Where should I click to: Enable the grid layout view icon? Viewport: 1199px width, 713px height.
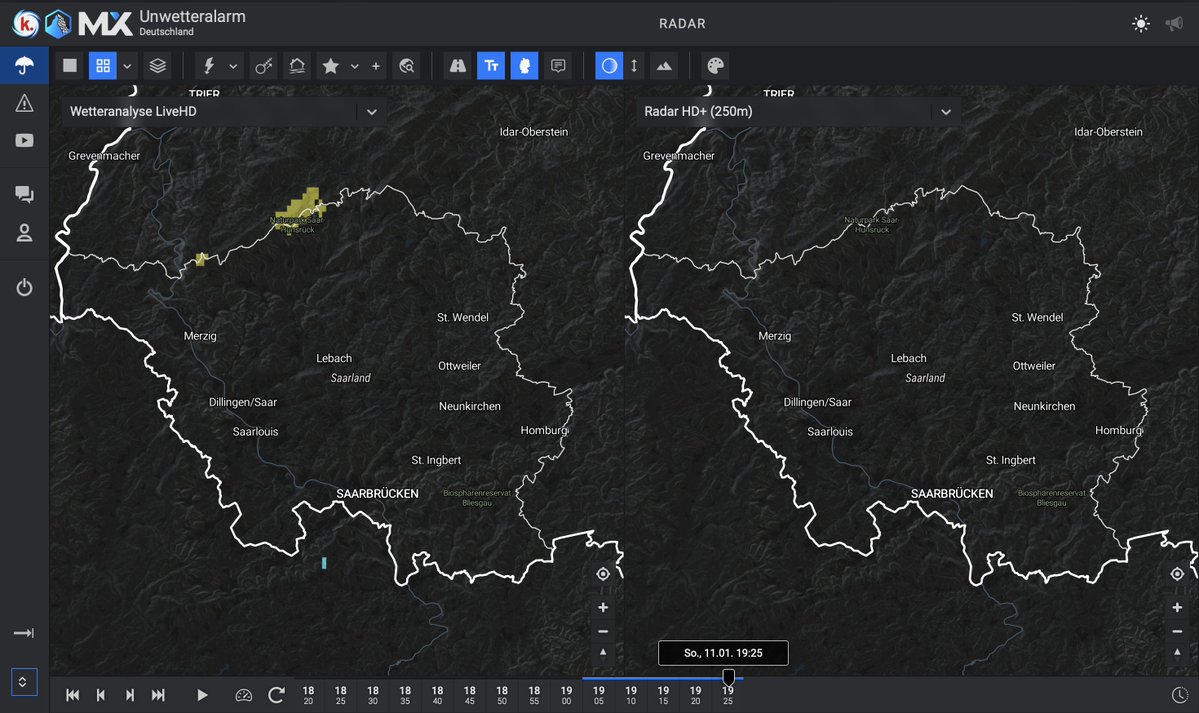102,65
